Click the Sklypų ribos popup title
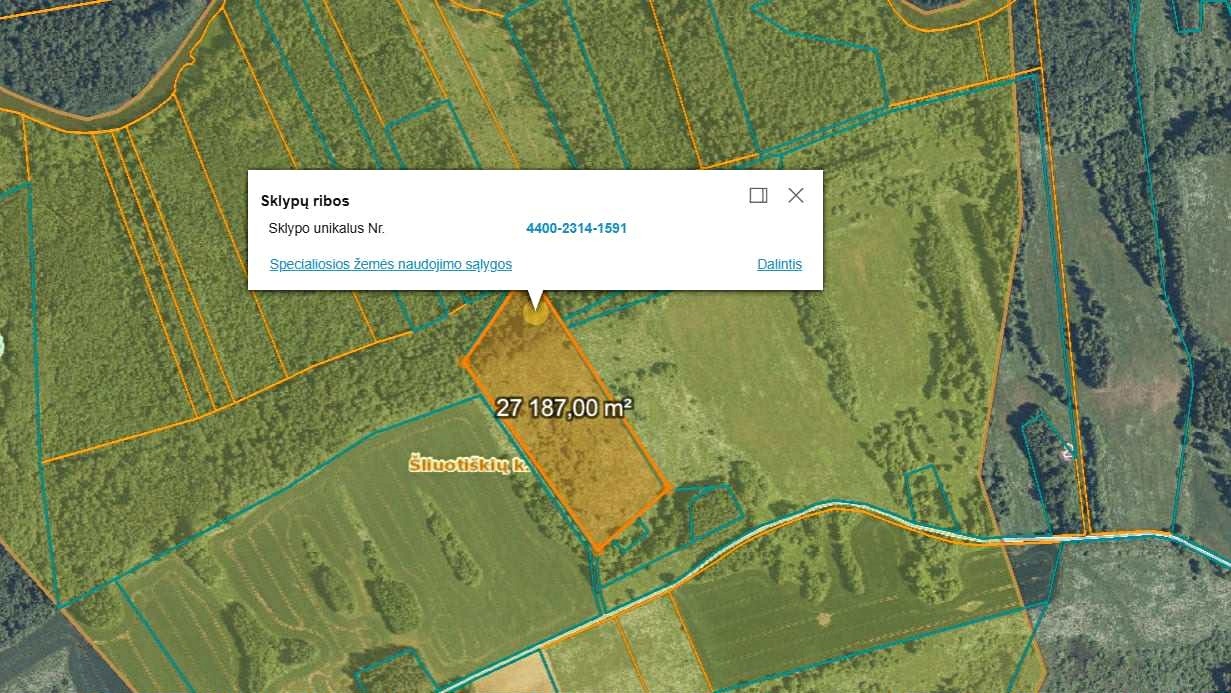This screenshot has width=1231, height=693. (x=305, y=201)
